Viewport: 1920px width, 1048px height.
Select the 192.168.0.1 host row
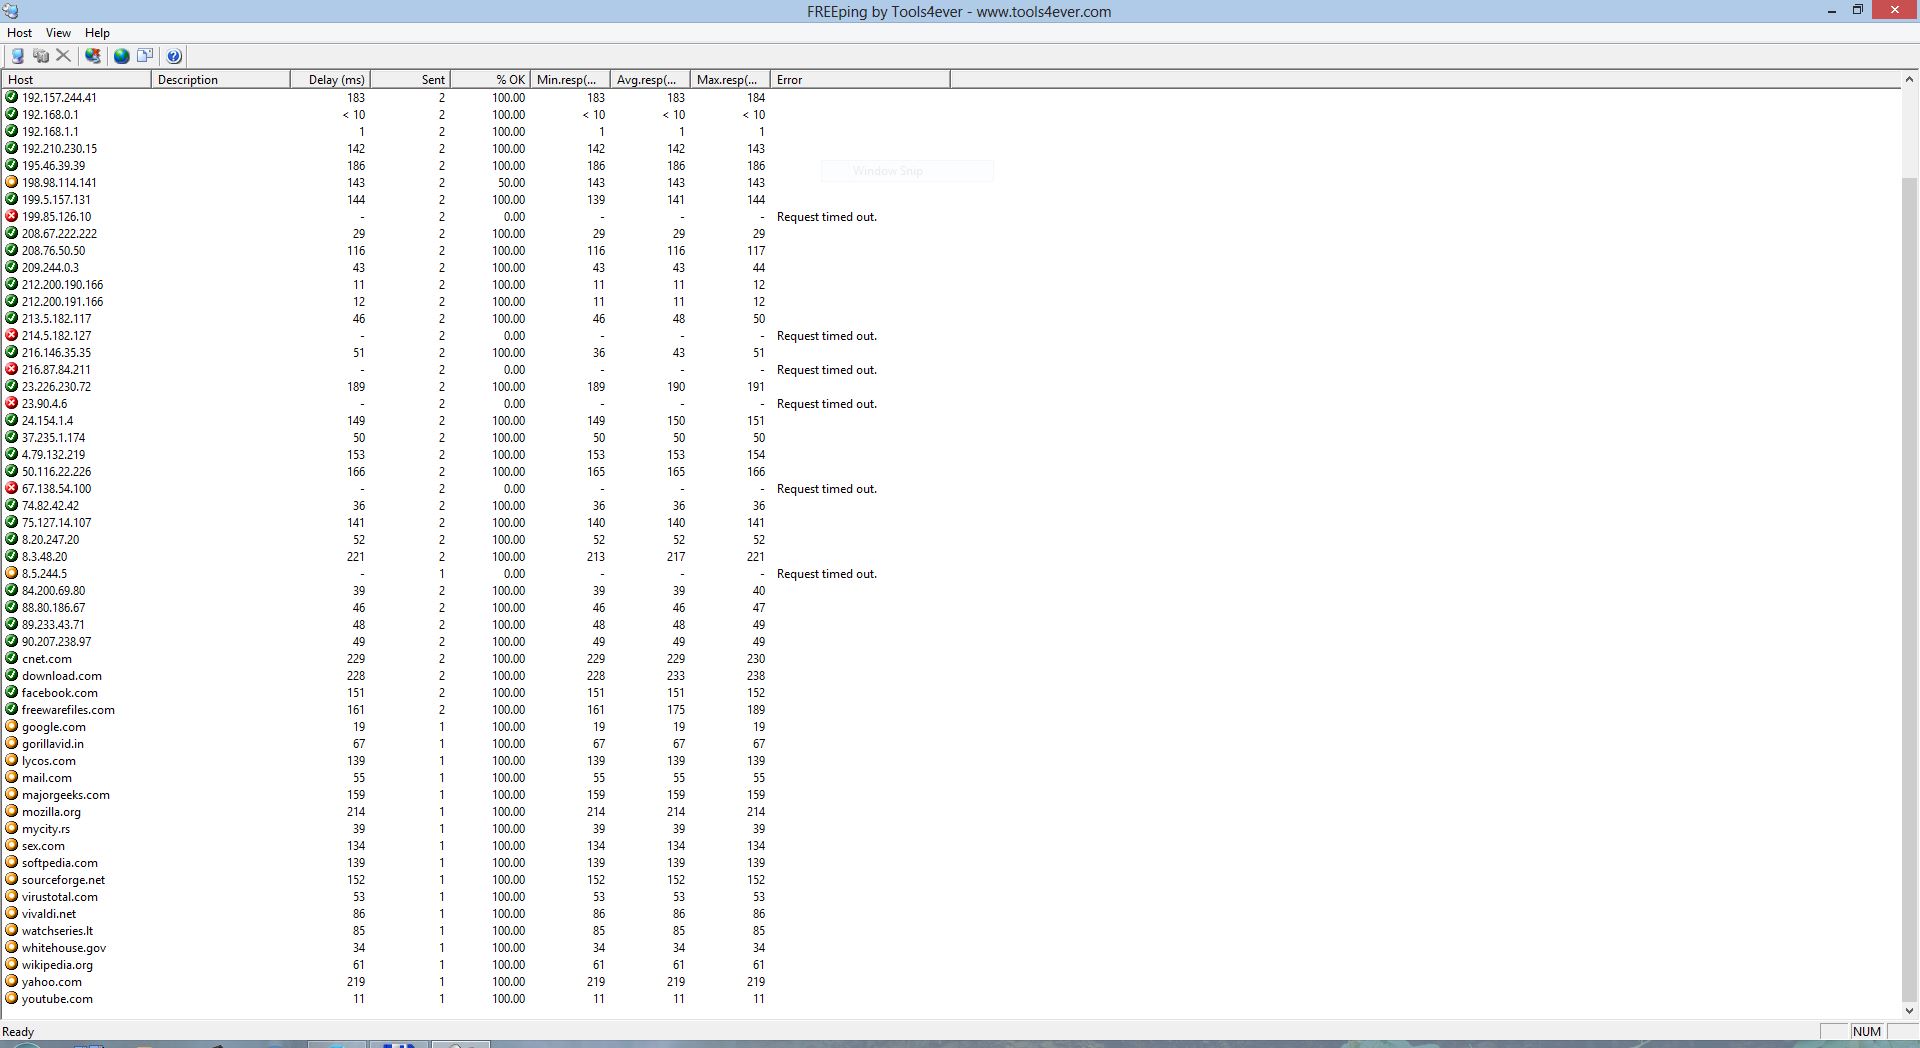click(475, 114)
